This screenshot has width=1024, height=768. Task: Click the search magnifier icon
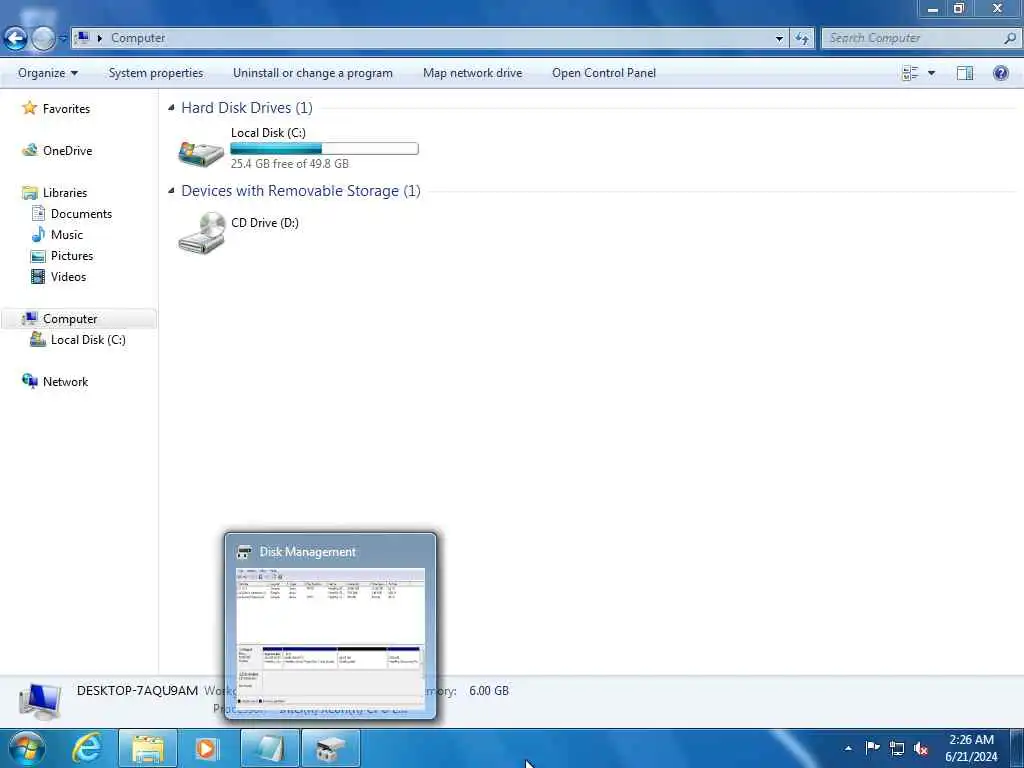[x=1010, y=39]
